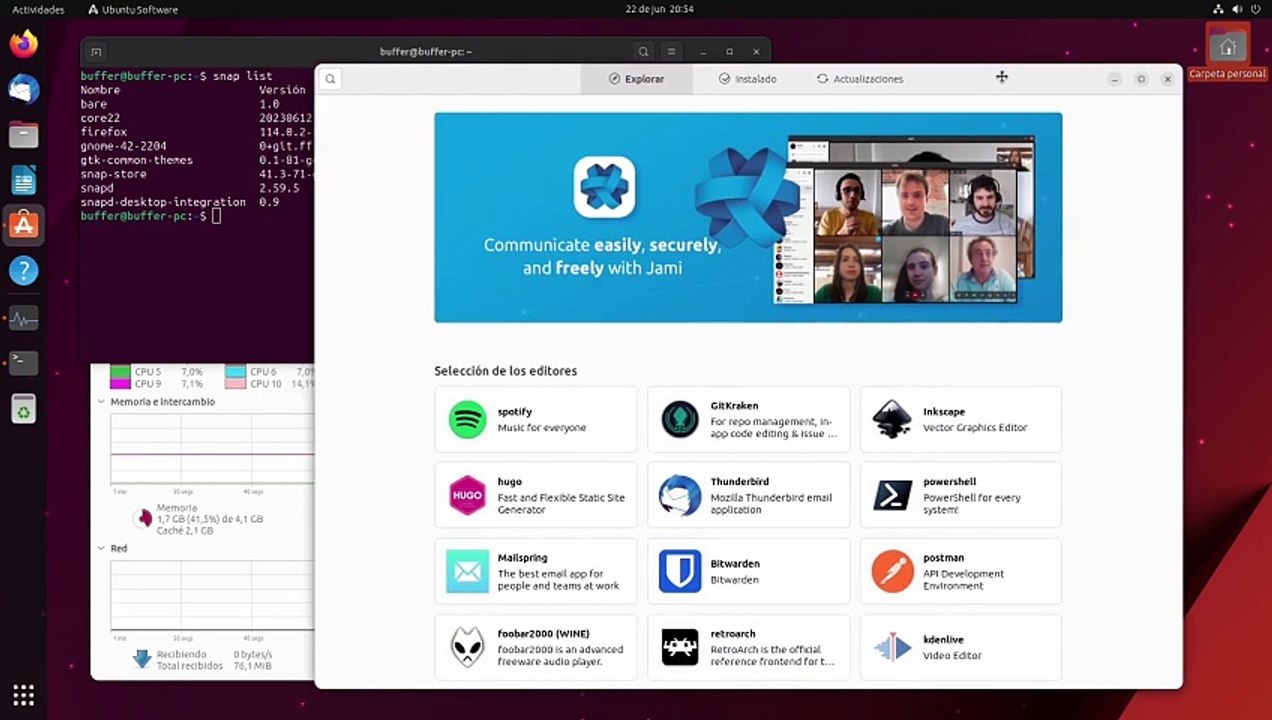Open the kdenlive app card

(x=960, y=647)
